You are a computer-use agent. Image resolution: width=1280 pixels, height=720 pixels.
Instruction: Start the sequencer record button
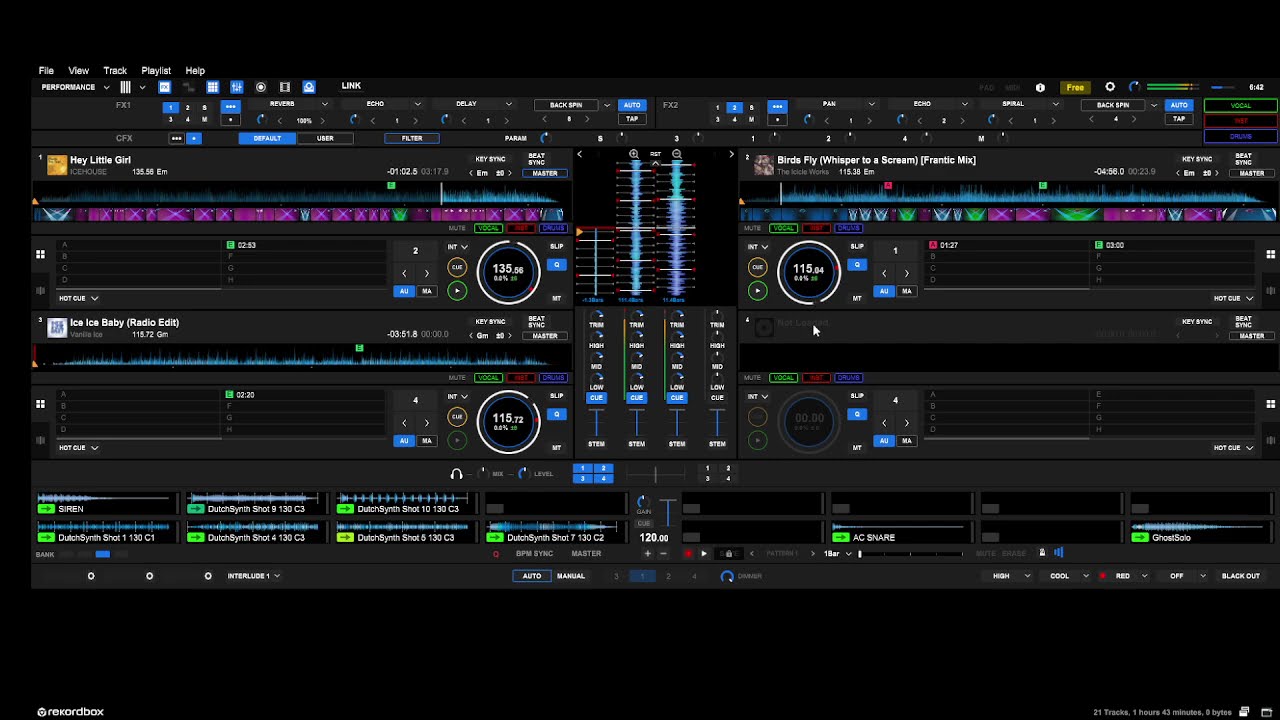coord(688,553)
